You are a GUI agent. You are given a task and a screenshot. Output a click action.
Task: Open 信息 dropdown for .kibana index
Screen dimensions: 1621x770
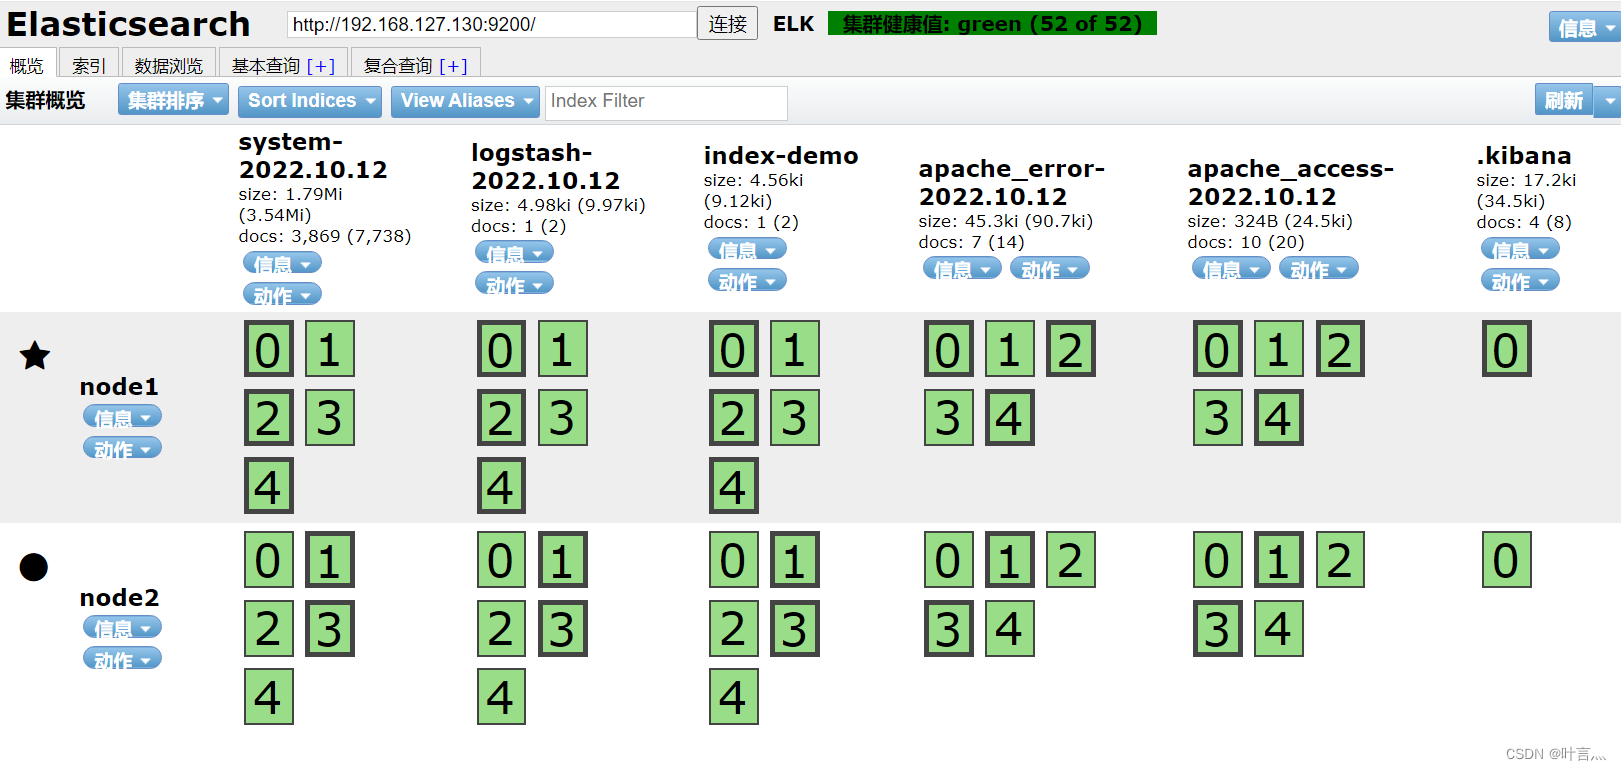pyautogui.click(x=1520, y=249)
